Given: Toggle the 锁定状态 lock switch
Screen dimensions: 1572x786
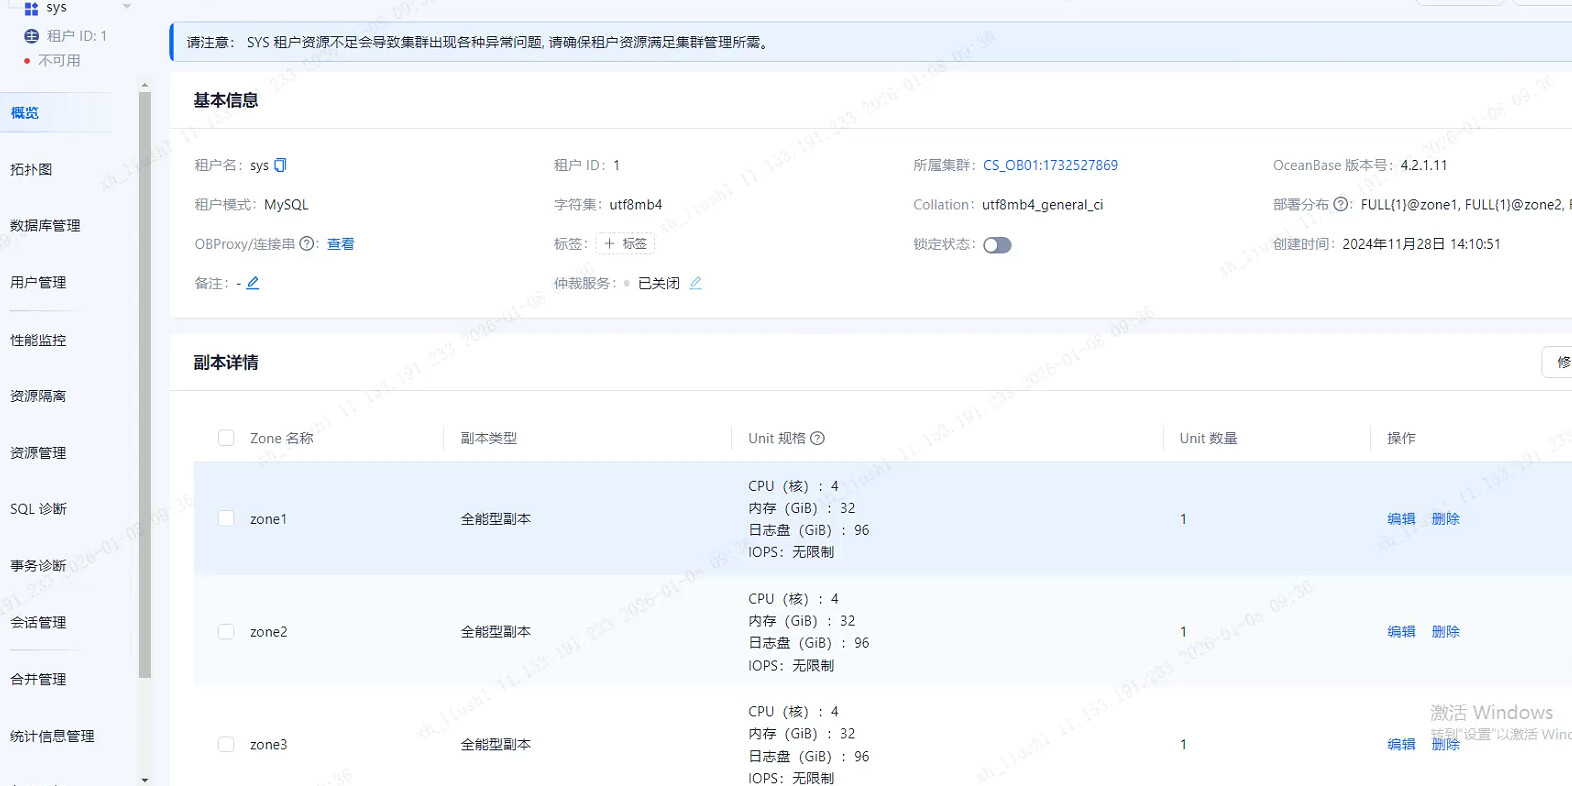Looking at the screenshot, I should coord(997,245).
